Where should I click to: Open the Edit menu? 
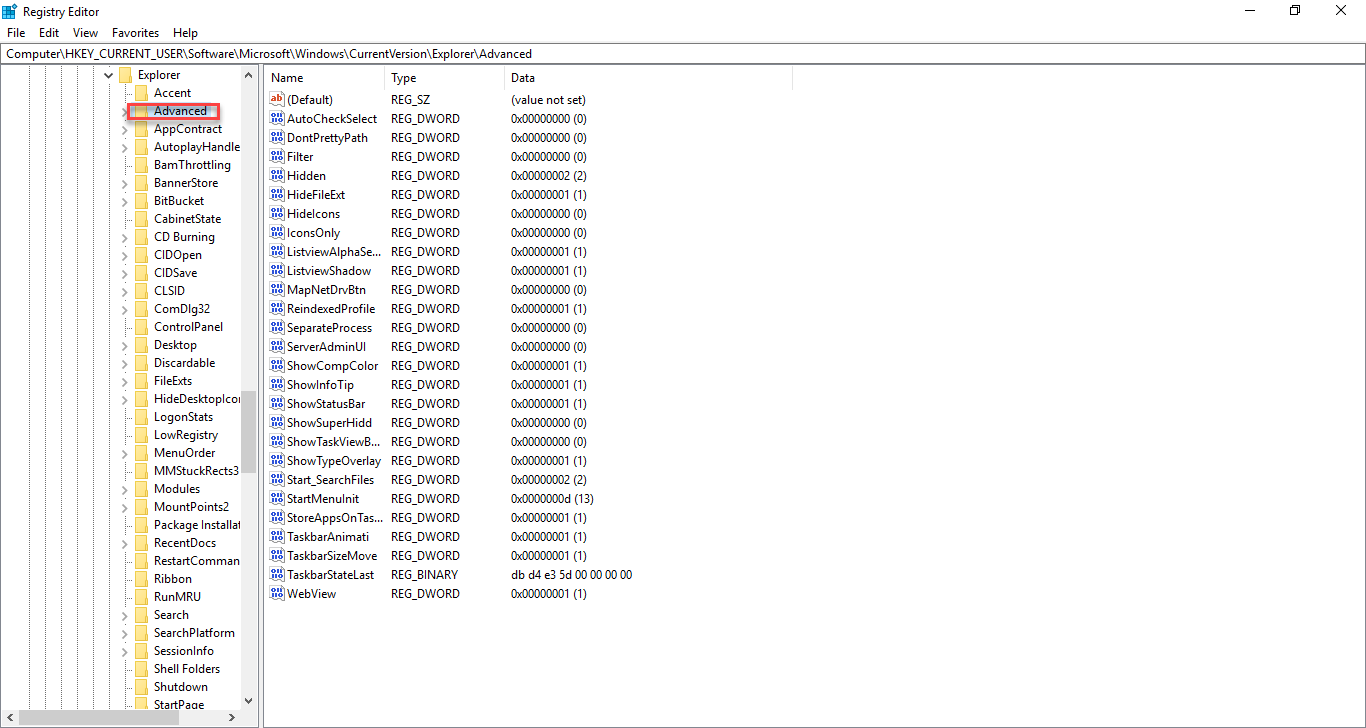49,33
